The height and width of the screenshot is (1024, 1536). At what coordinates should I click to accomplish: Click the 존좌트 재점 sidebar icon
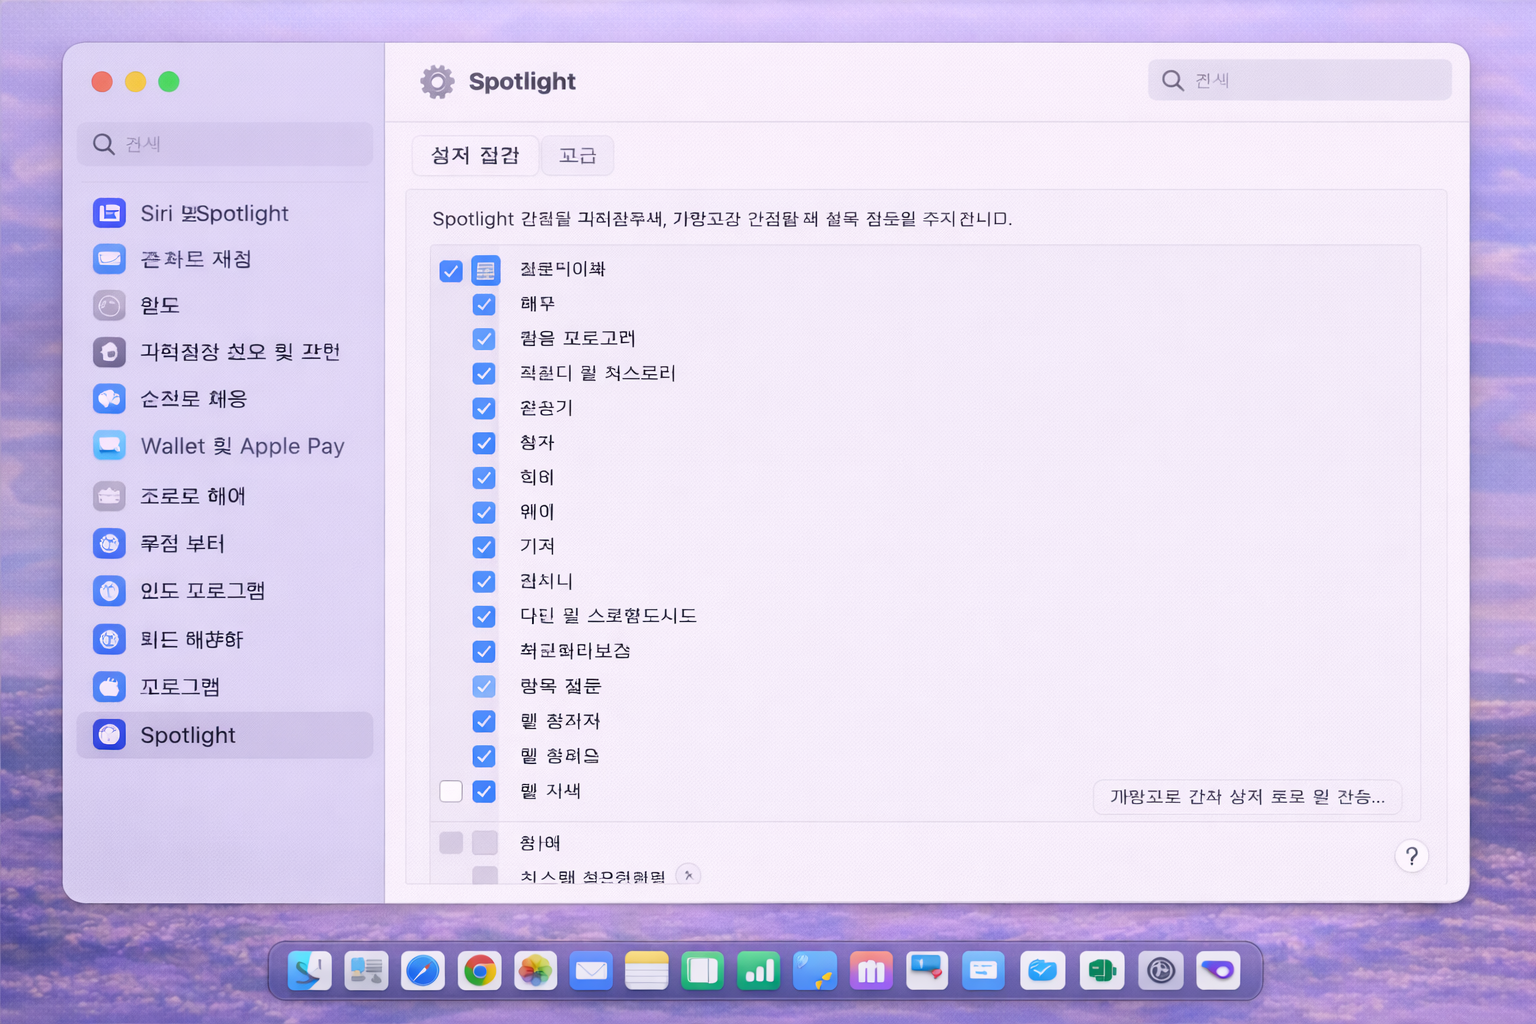tap(109, 259)
